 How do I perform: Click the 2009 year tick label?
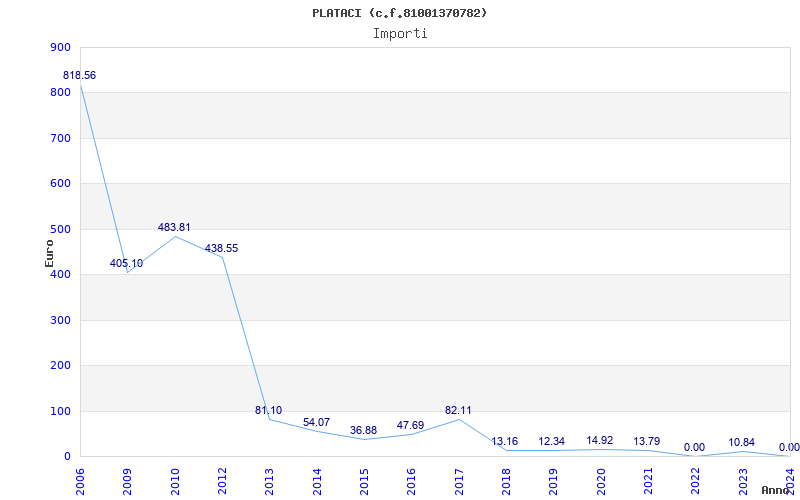coord(128,482)
